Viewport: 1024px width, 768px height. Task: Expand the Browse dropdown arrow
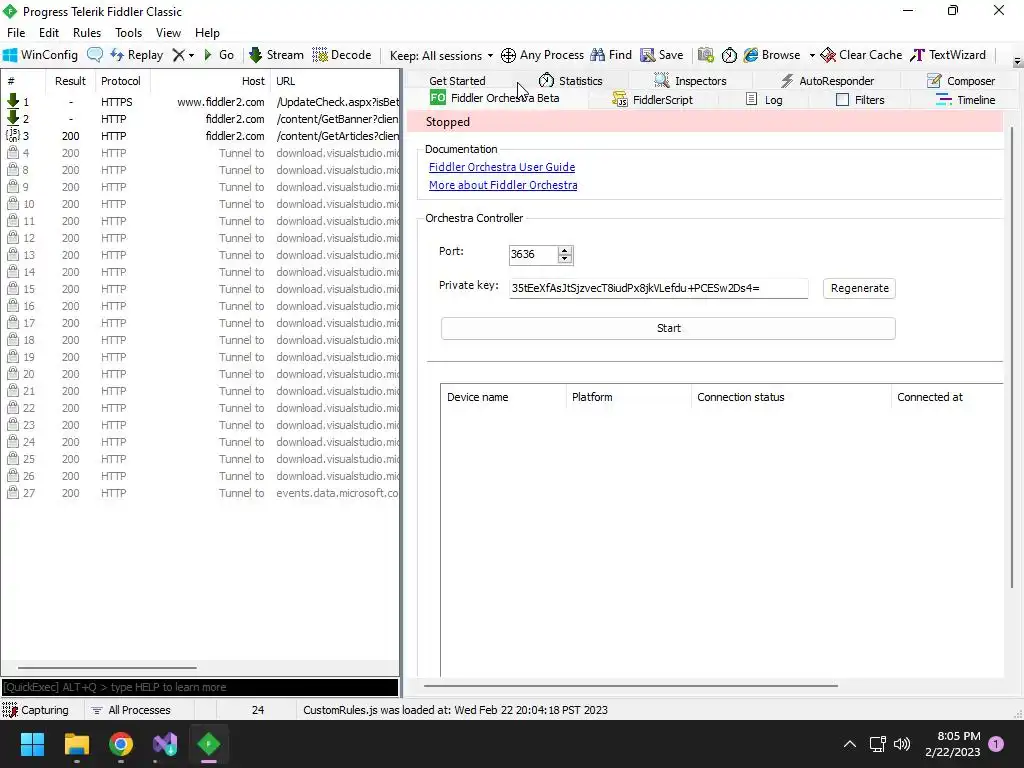[812, 56]
